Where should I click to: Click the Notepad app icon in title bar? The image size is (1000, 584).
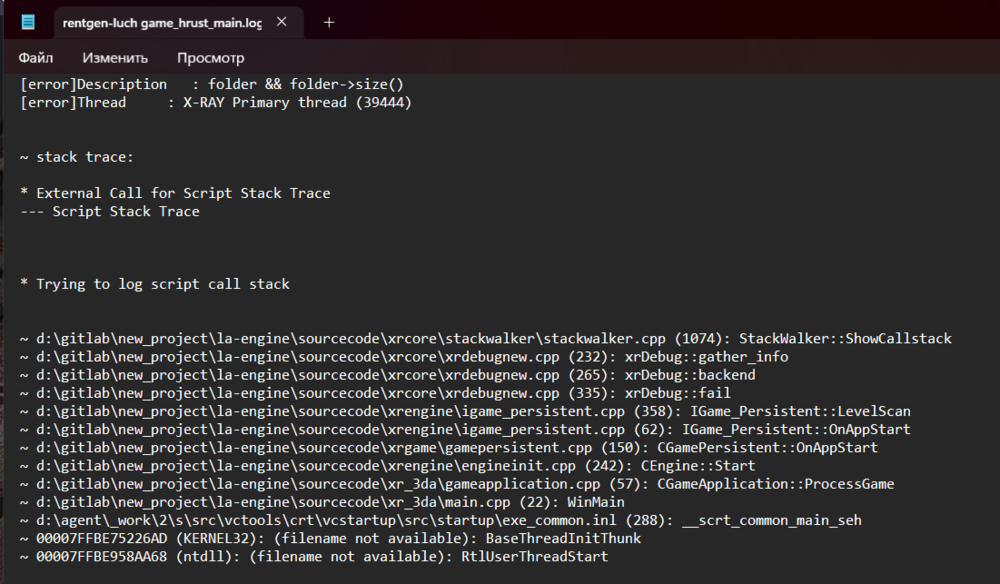28,22
